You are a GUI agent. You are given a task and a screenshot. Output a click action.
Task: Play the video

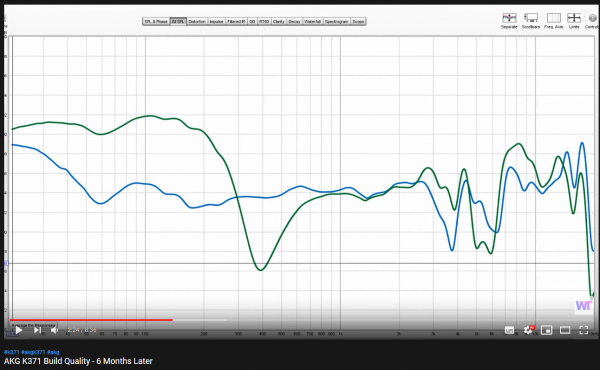tap(19, 330)
